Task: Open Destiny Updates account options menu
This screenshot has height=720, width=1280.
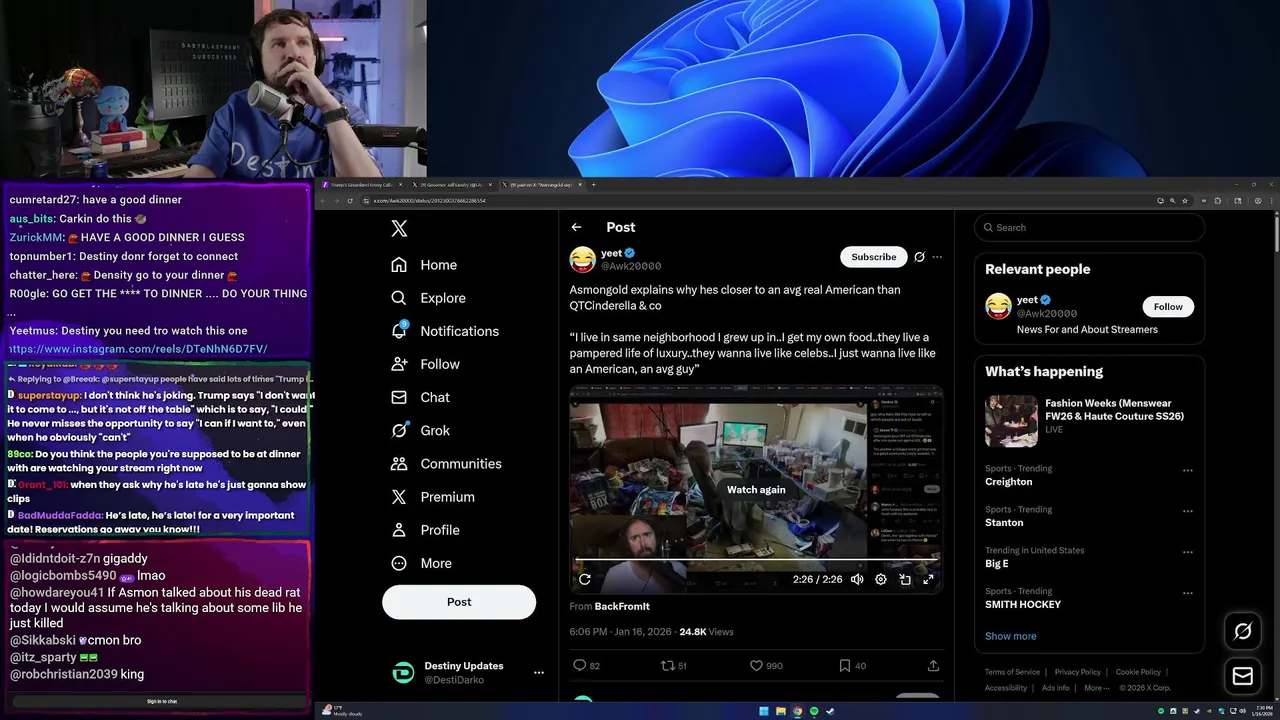Action: pos(538,673)
